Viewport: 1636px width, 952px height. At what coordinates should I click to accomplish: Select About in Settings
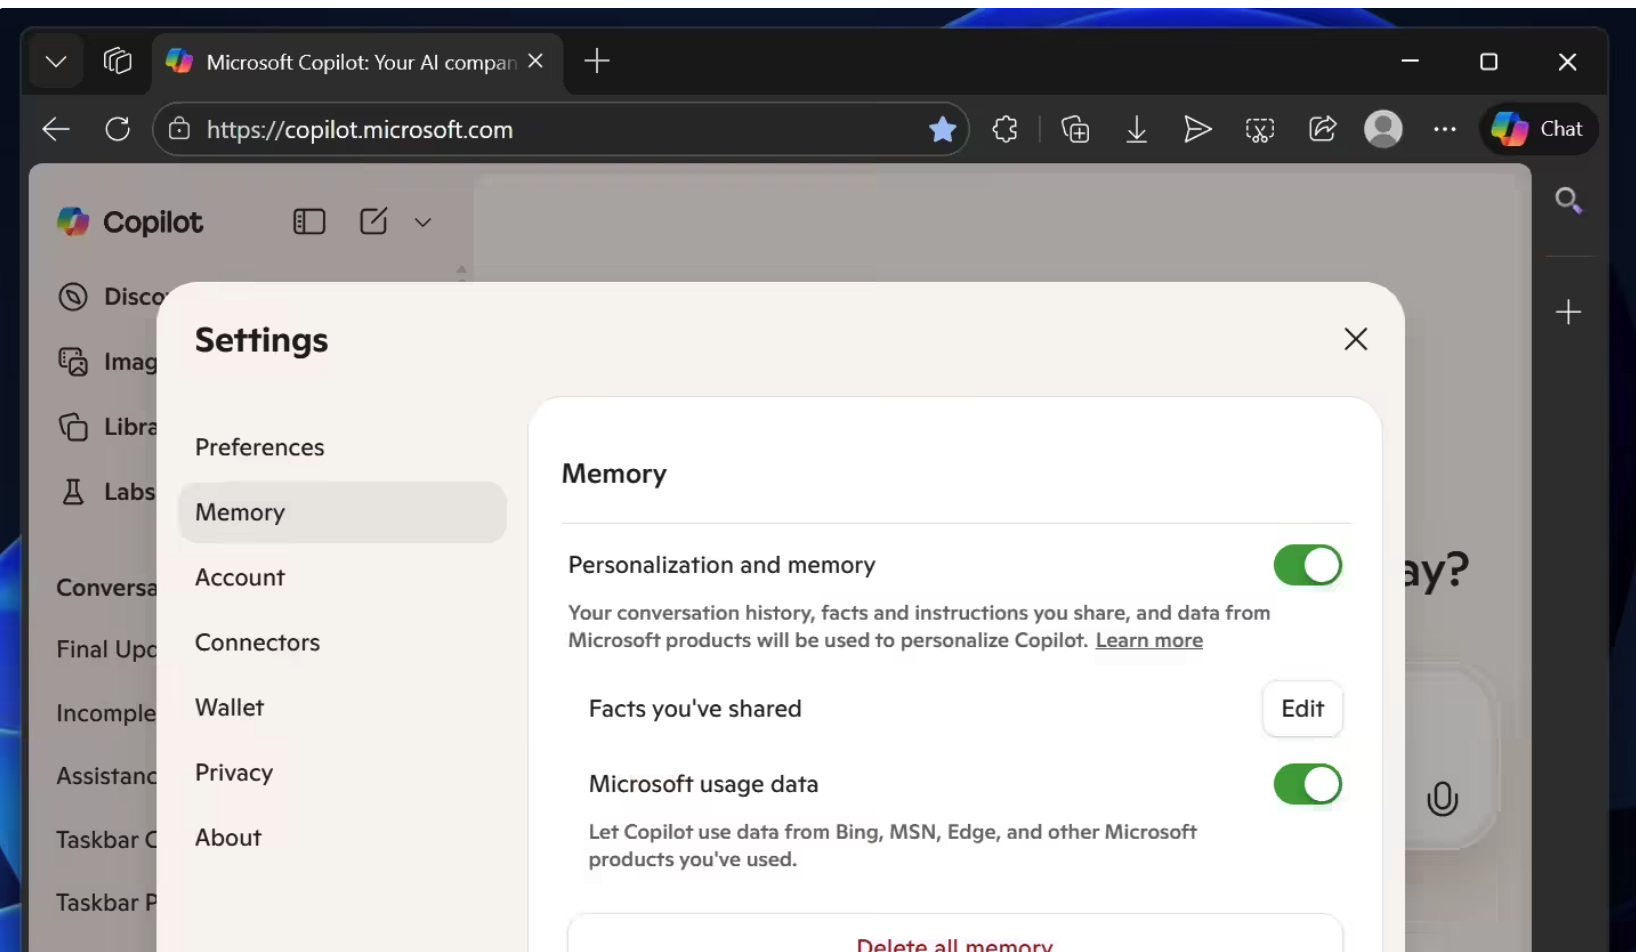(x=342, y=837)
